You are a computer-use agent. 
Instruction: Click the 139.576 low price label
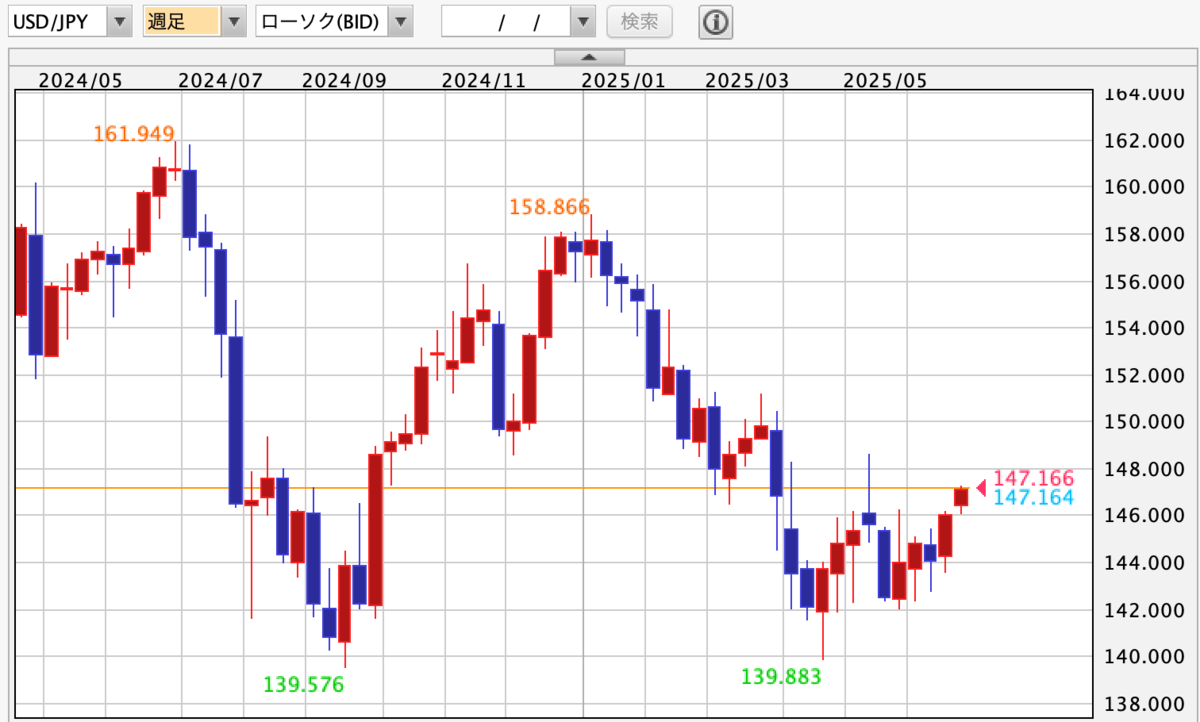(x=304, y=685)
